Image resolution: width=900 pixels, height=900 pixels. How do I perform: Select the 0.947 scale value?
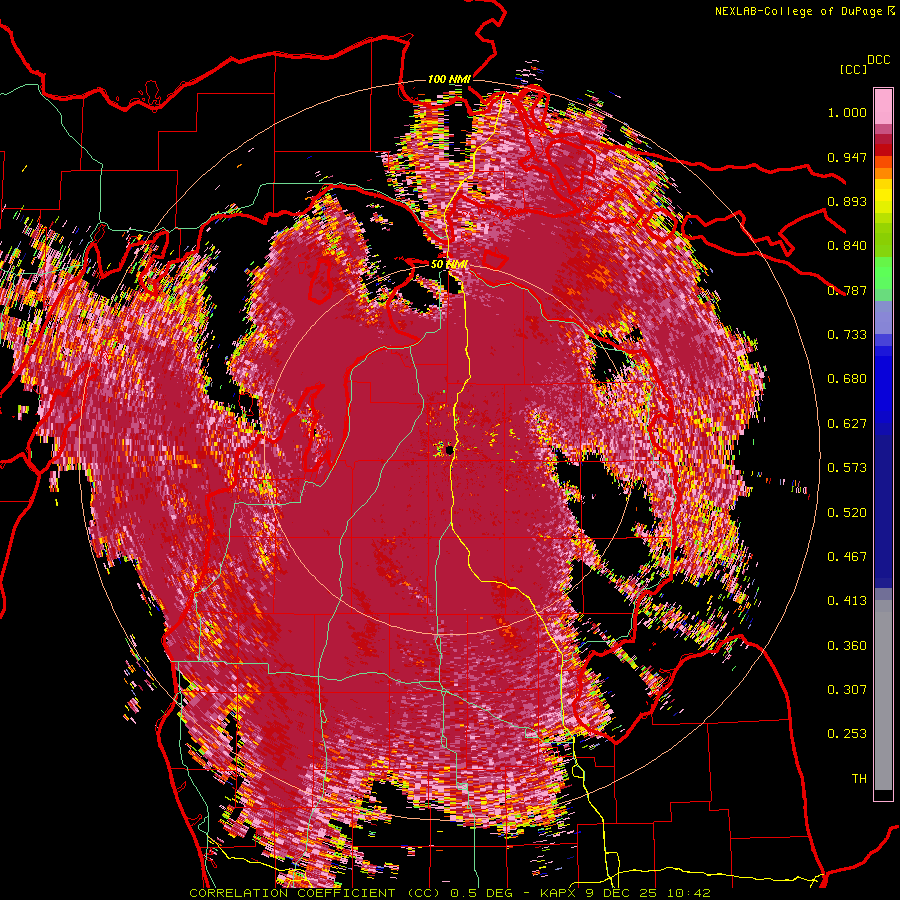pyautogui.click(x=847, y=157)
